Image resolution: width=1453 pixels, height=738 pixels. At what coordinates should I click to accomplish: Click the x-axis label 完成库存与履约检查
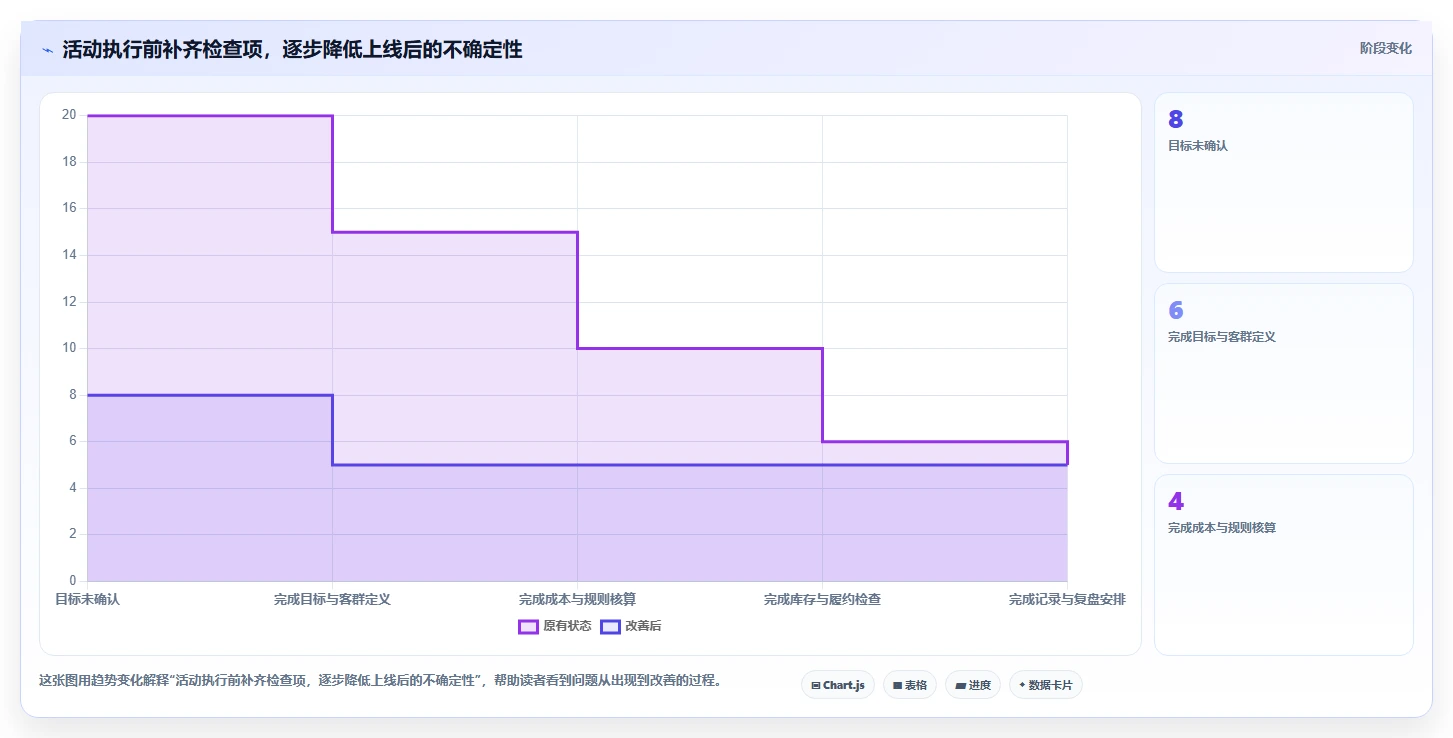point(822,599)
